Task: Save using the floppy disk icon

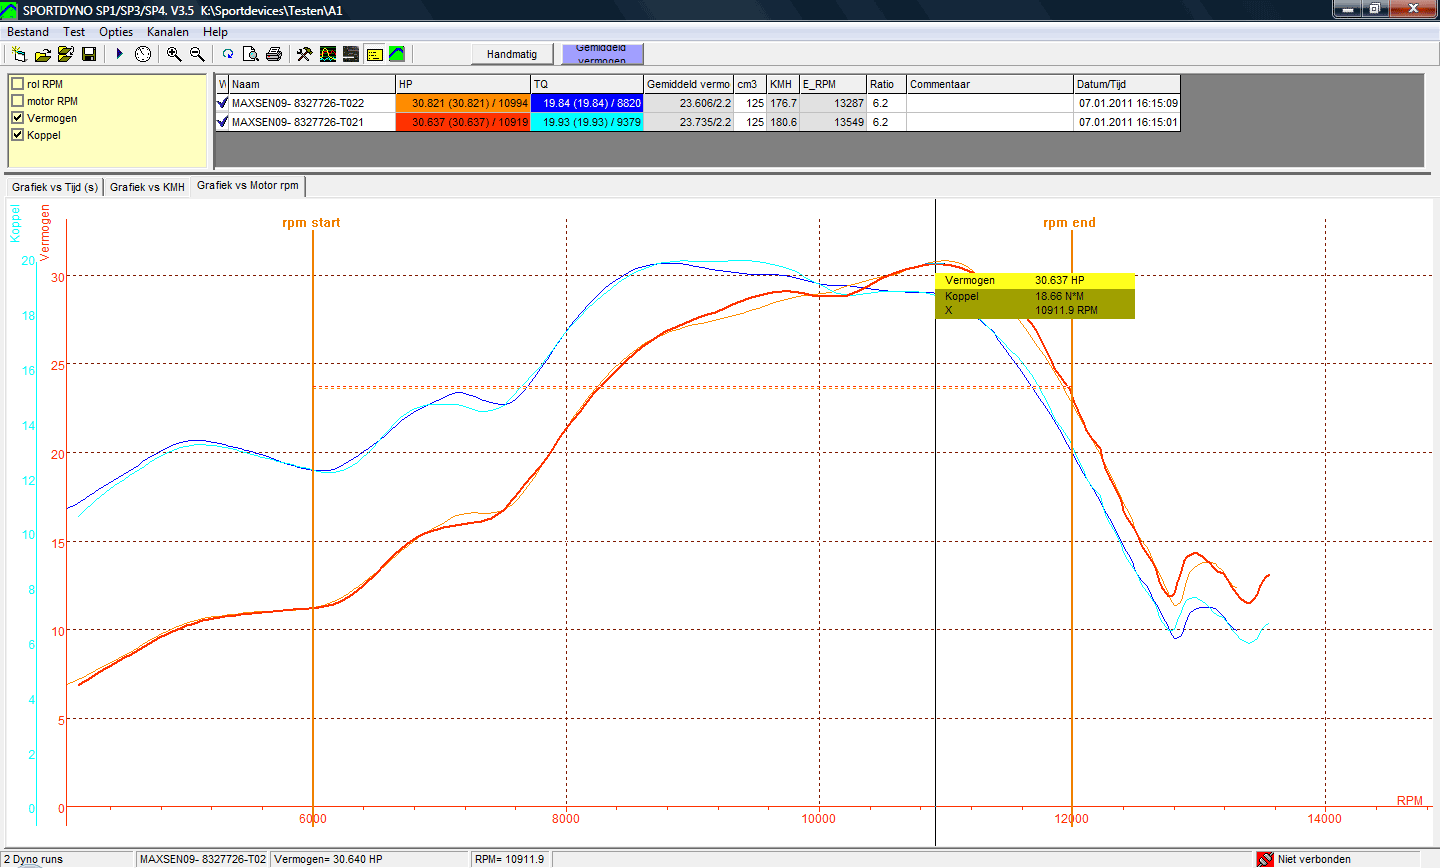Action: tap(89, 54)
